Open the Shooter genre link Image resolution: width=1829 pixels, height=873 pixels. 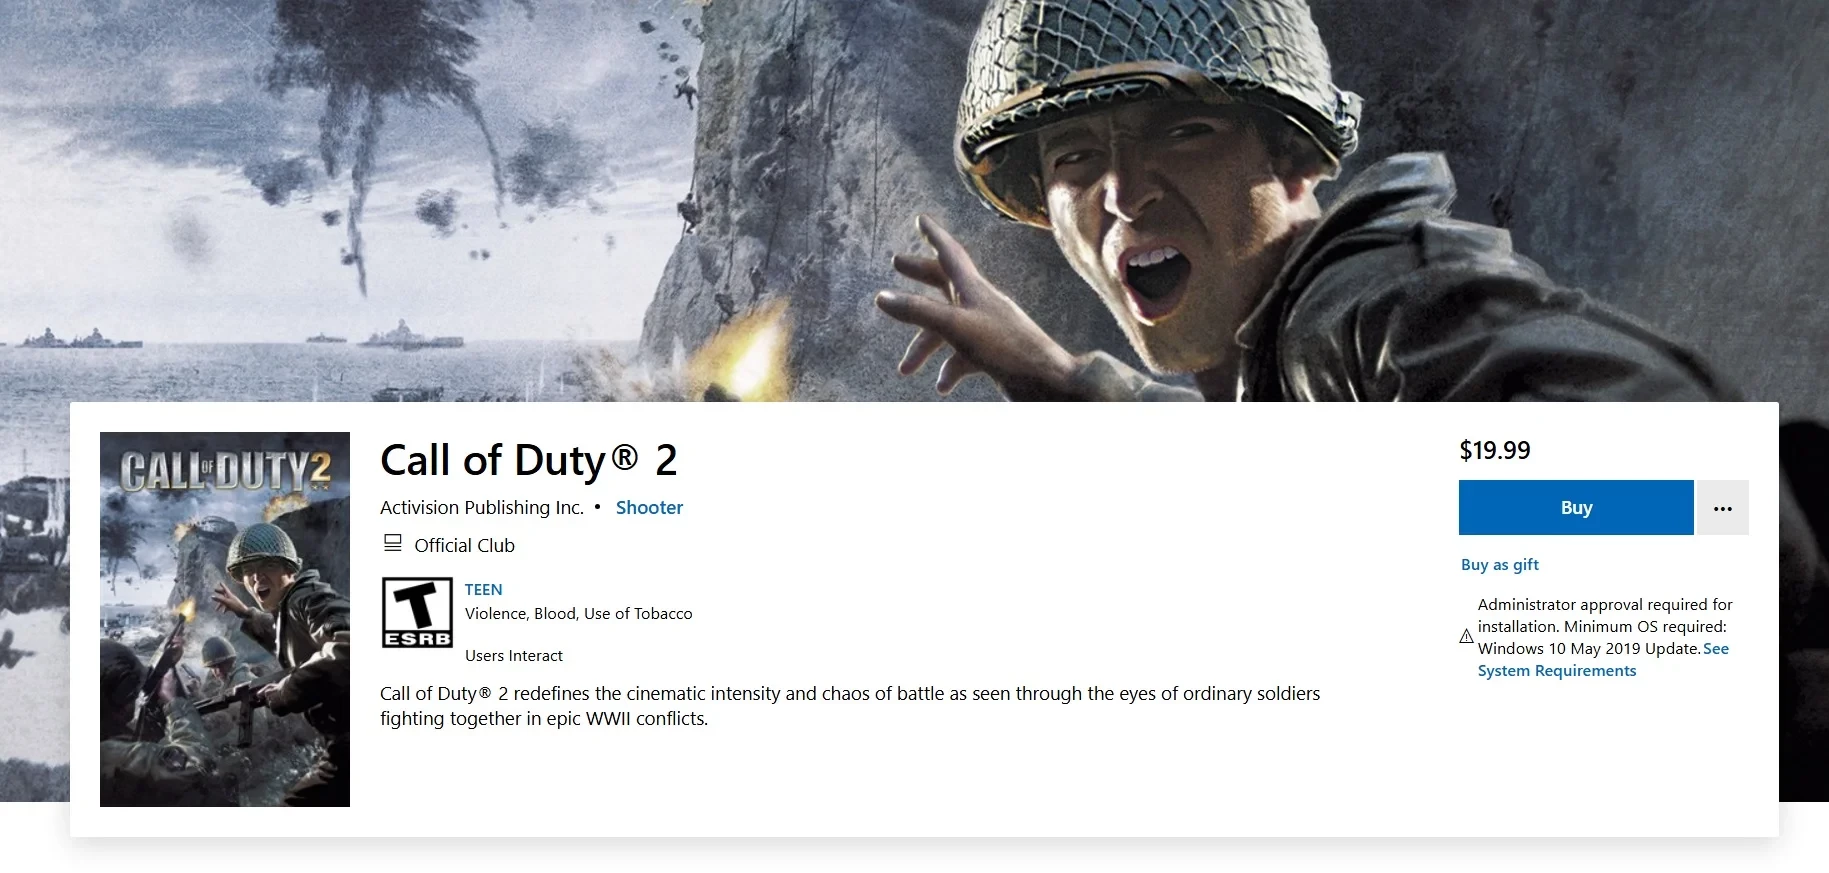pyautogui.click(x=649, y=507)
